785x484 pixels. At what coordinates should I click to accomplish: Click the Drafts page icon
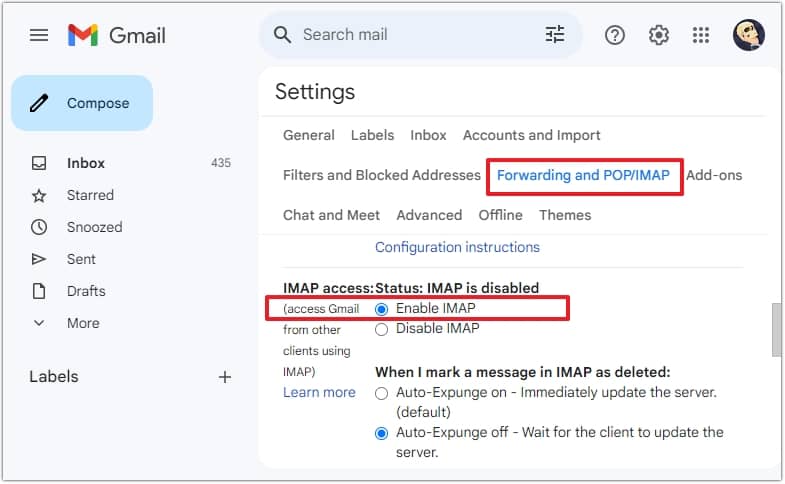[x=39, y=291]
